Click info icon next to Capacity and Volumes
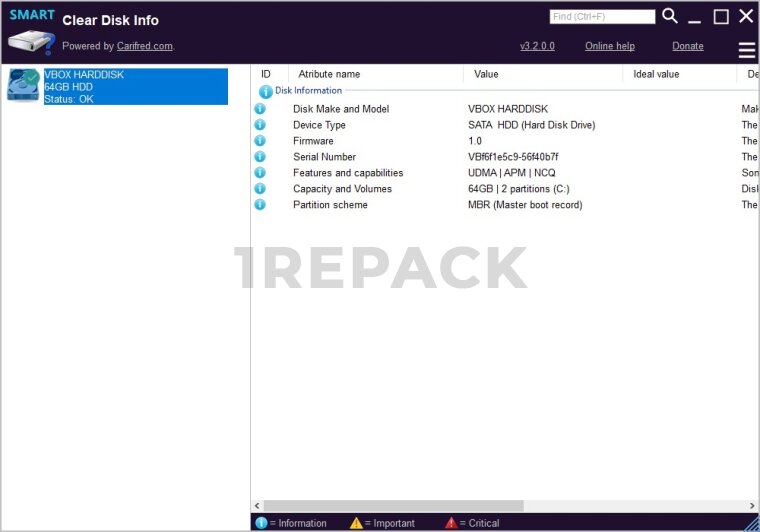The width and height of the screenshot is (760, 532). pyautogui.click(x=260, y=189)
